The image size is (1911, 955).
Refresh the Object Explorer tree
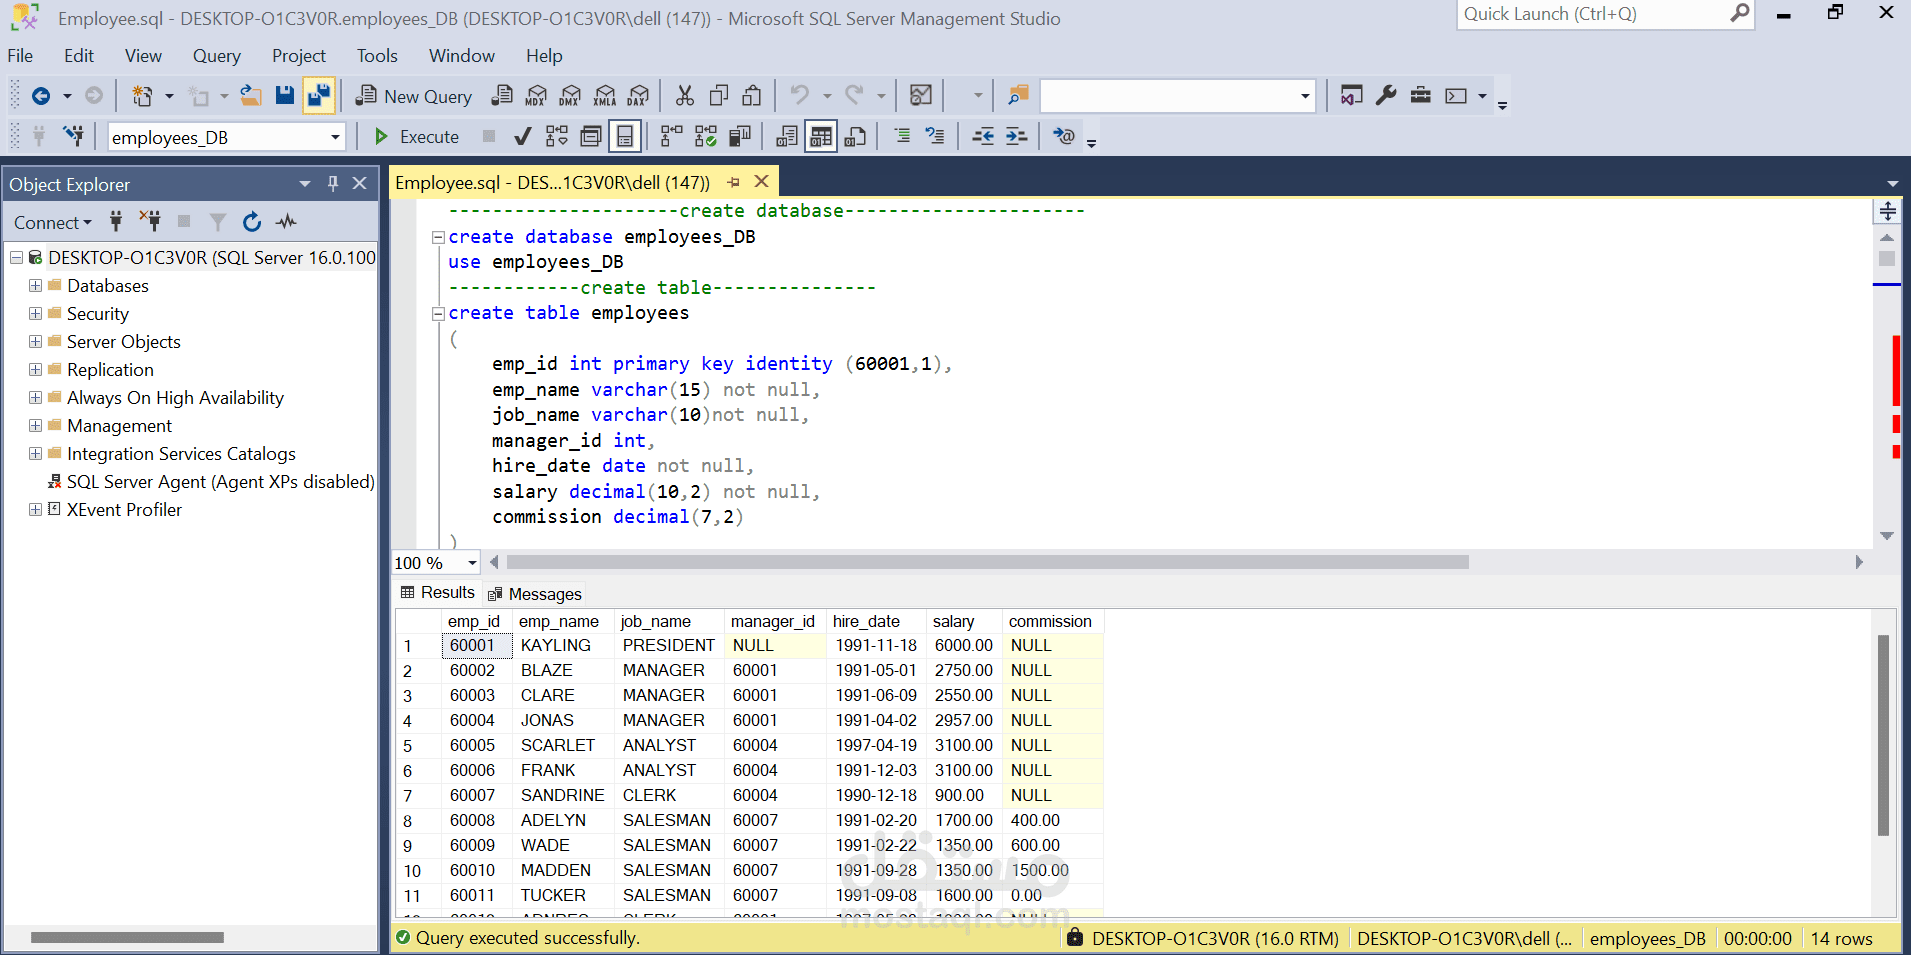tap(252, 222)
